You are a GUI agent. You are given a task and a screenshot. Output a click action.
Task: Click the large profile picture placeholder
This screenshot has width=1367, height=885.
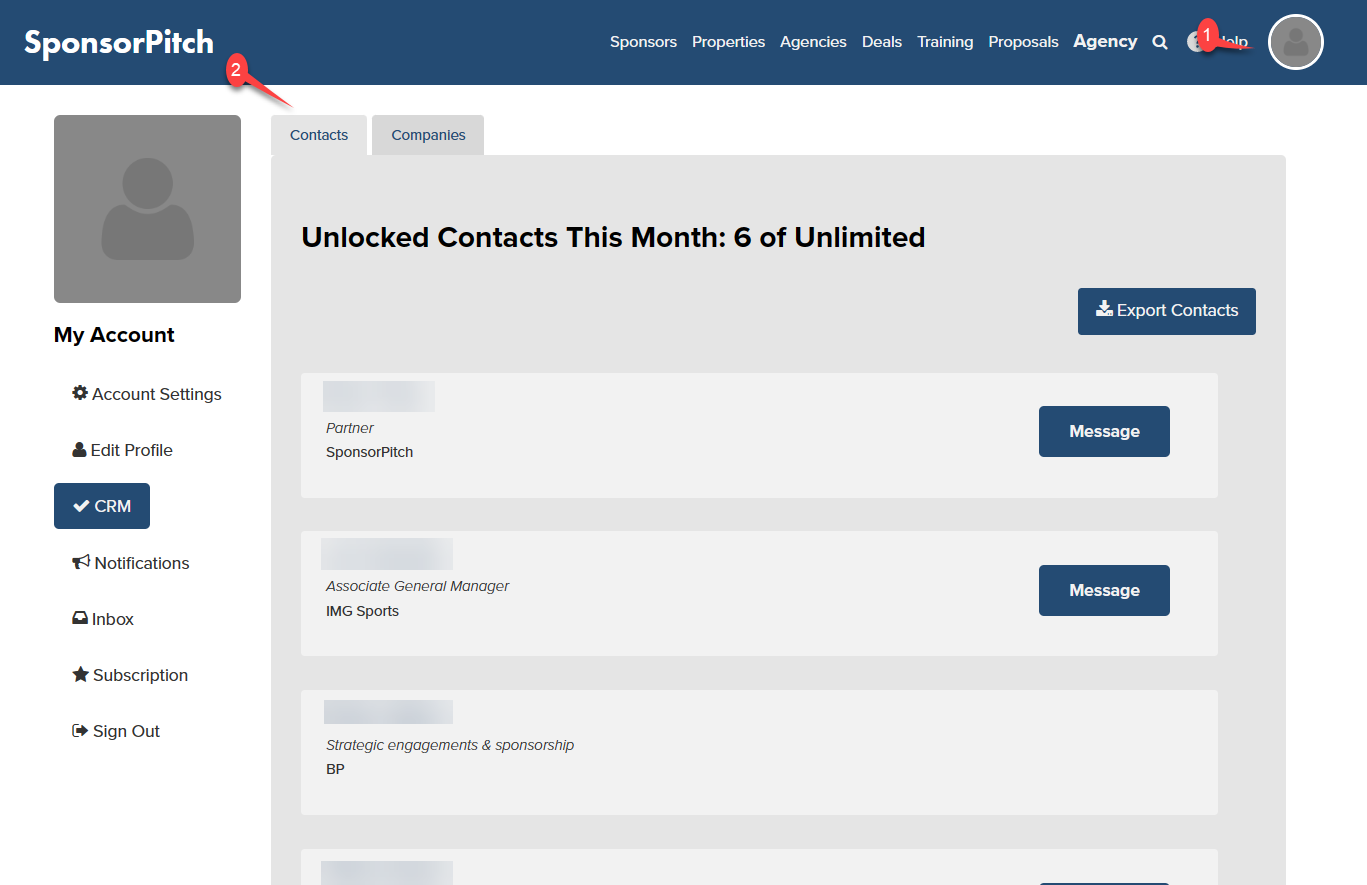tap(147, 209)
